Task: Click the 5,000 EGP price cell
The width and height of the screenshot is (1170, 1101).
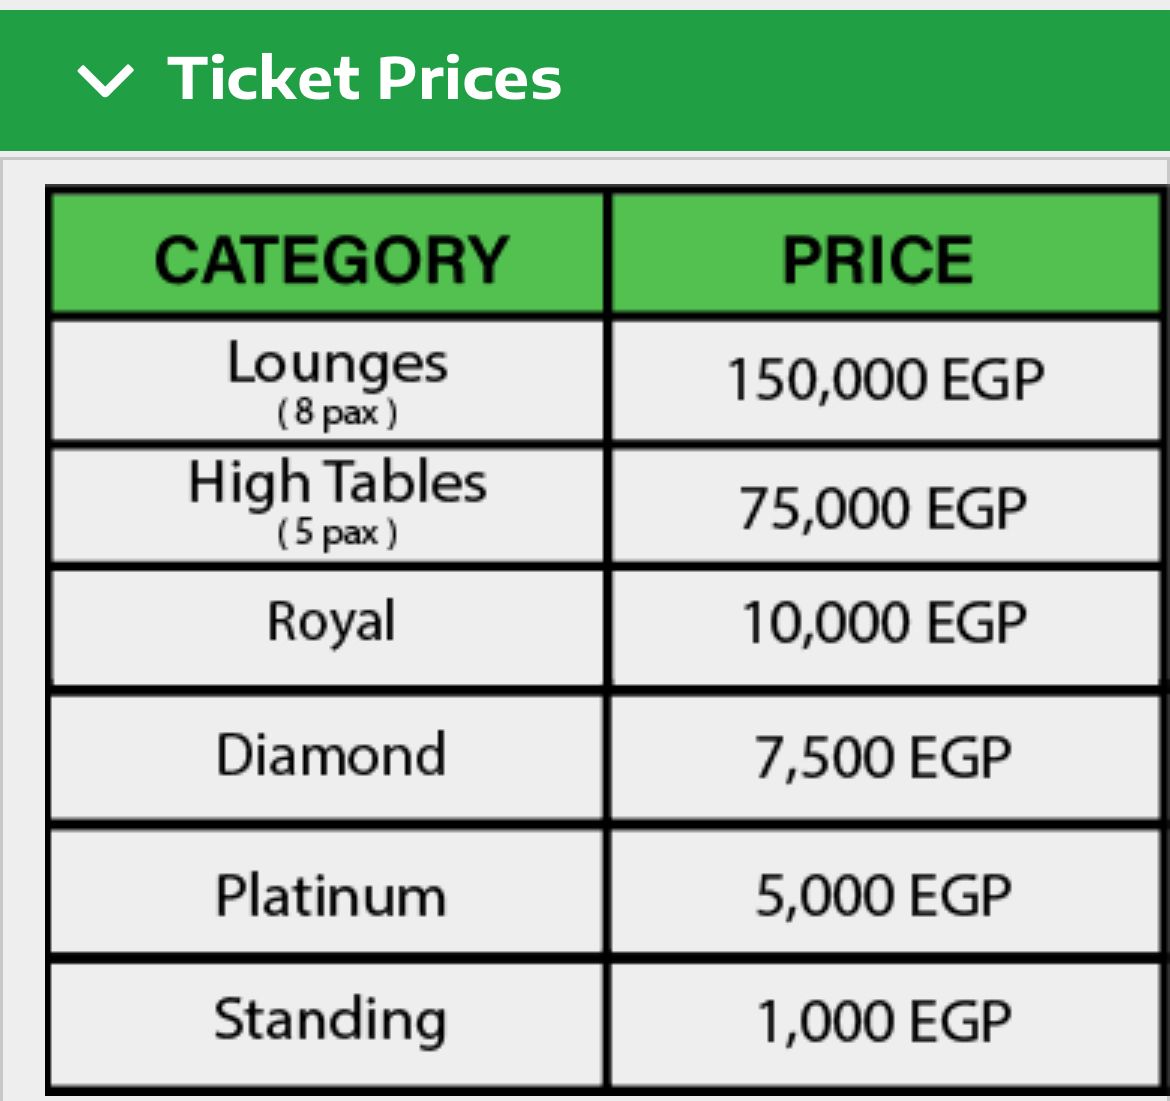Action: tap(886, 891)
